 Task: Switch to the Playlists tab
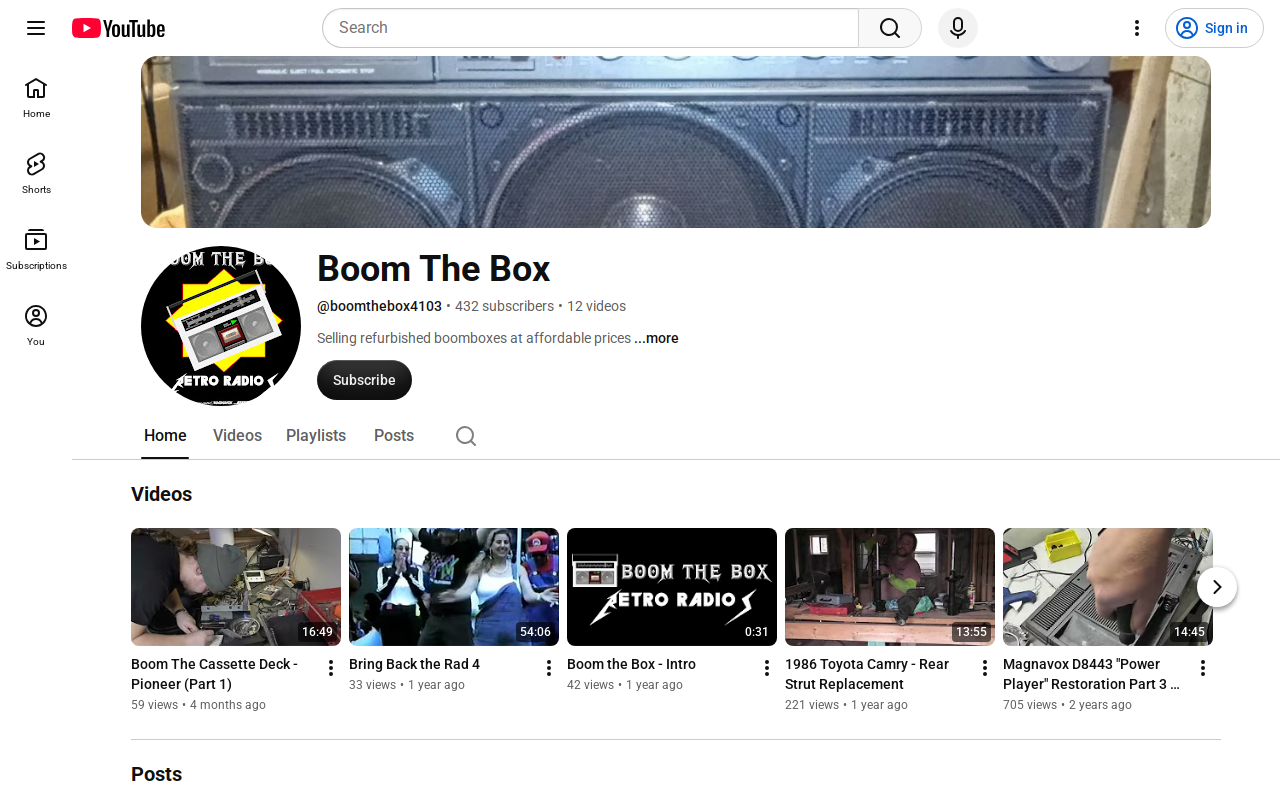tap(316, 436)
